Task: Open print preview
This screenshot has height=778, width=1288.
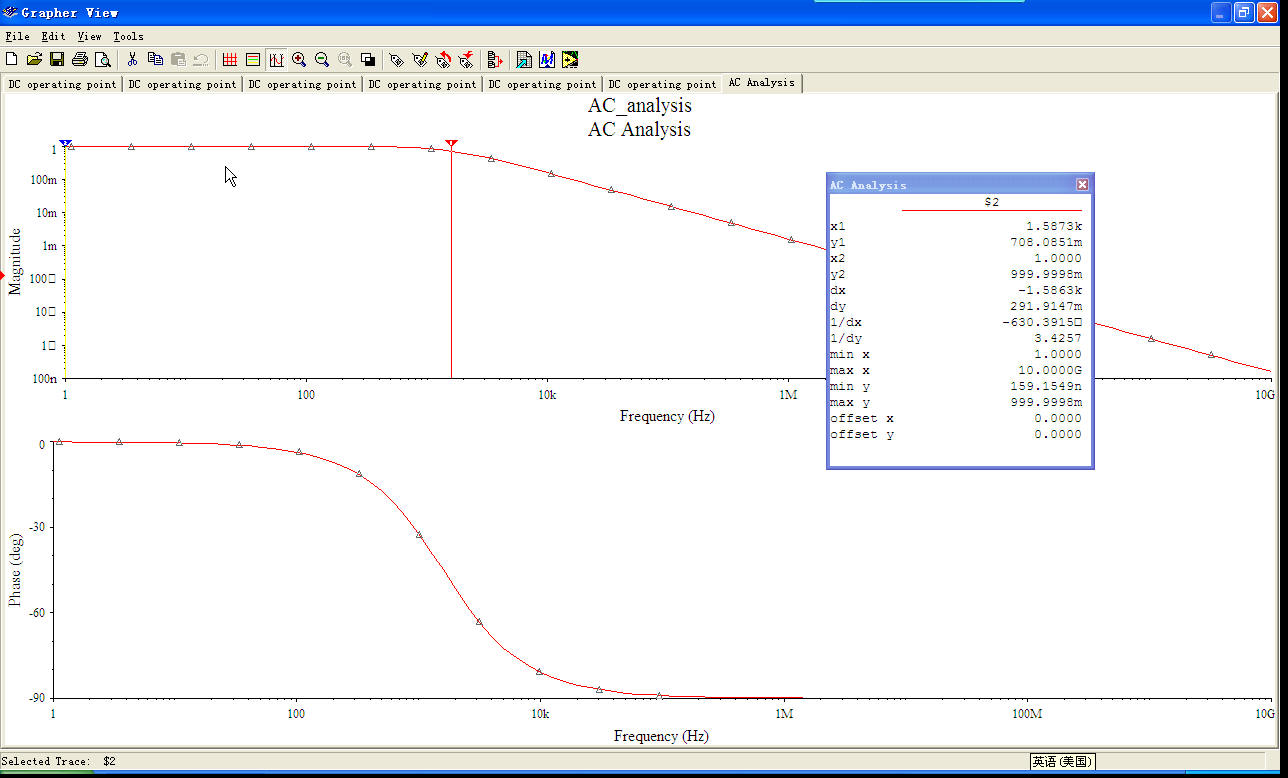Action: (x=102, y=60)
